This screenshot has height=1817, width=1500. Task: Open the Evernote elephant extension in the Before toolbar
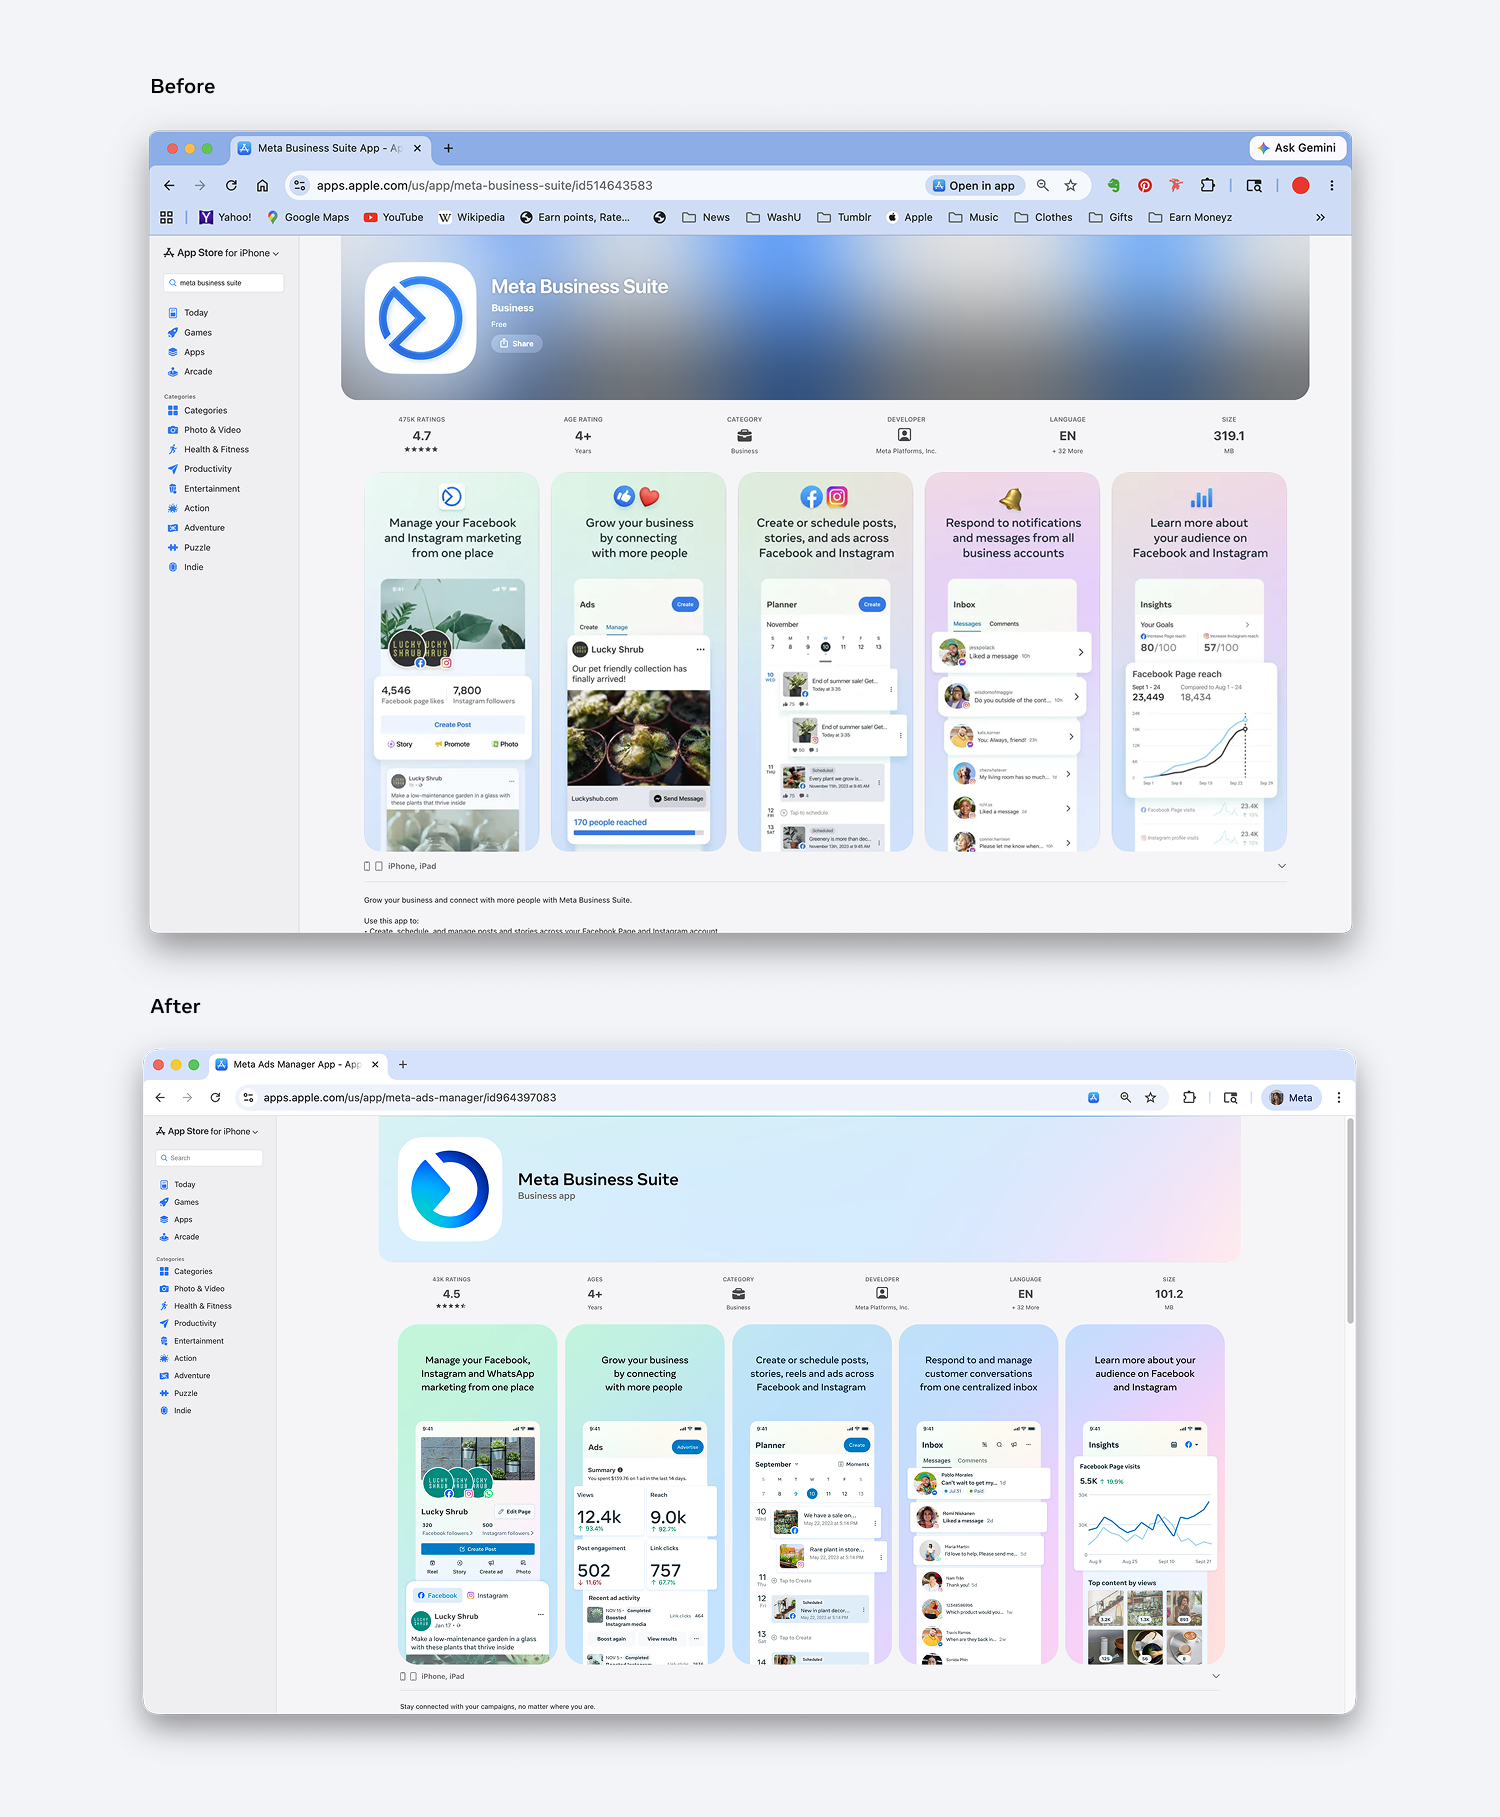pos(1114,186)
